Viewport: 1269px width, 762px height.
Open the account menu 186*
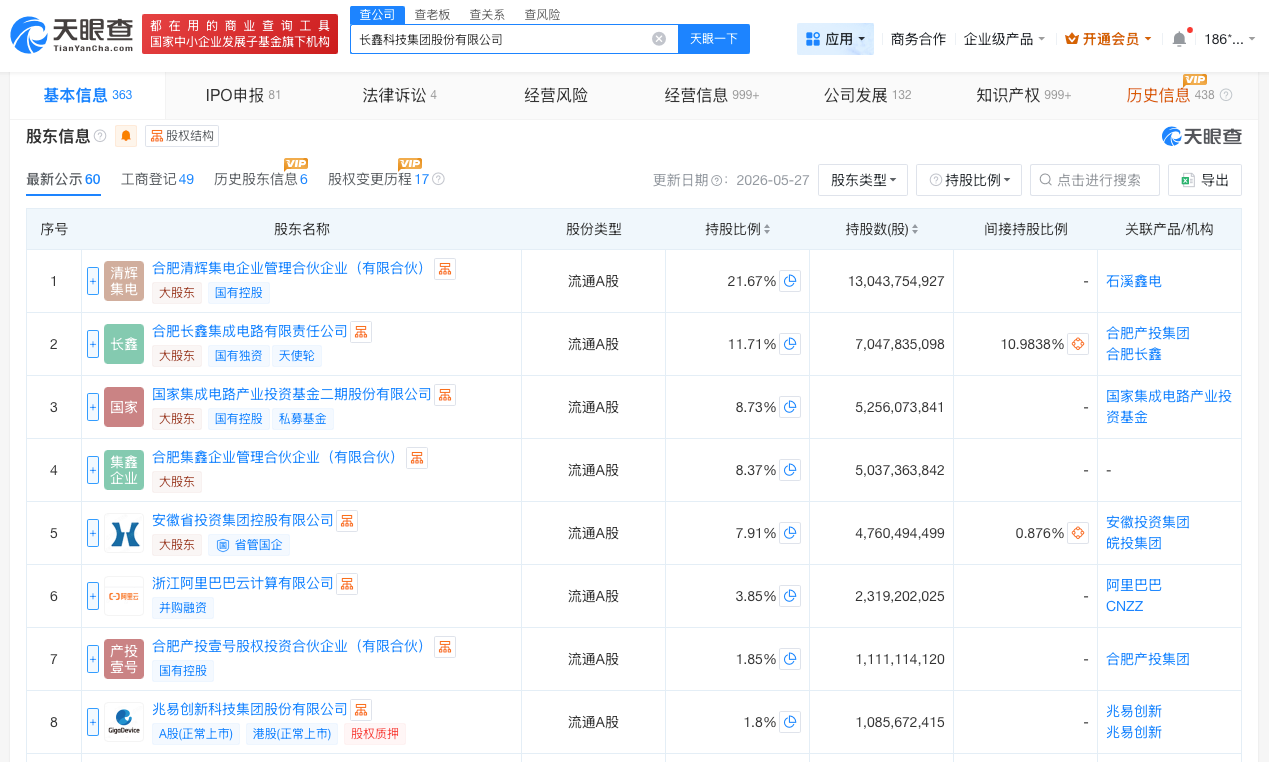pyautogui.click(x=1230, y=39)
